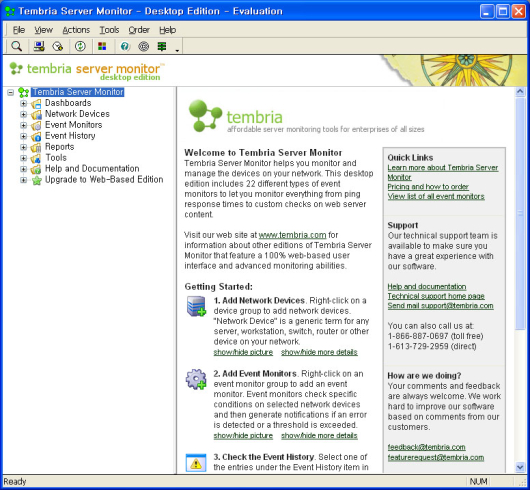Click the four colored squares dashboard icon

tap(102, 46)
